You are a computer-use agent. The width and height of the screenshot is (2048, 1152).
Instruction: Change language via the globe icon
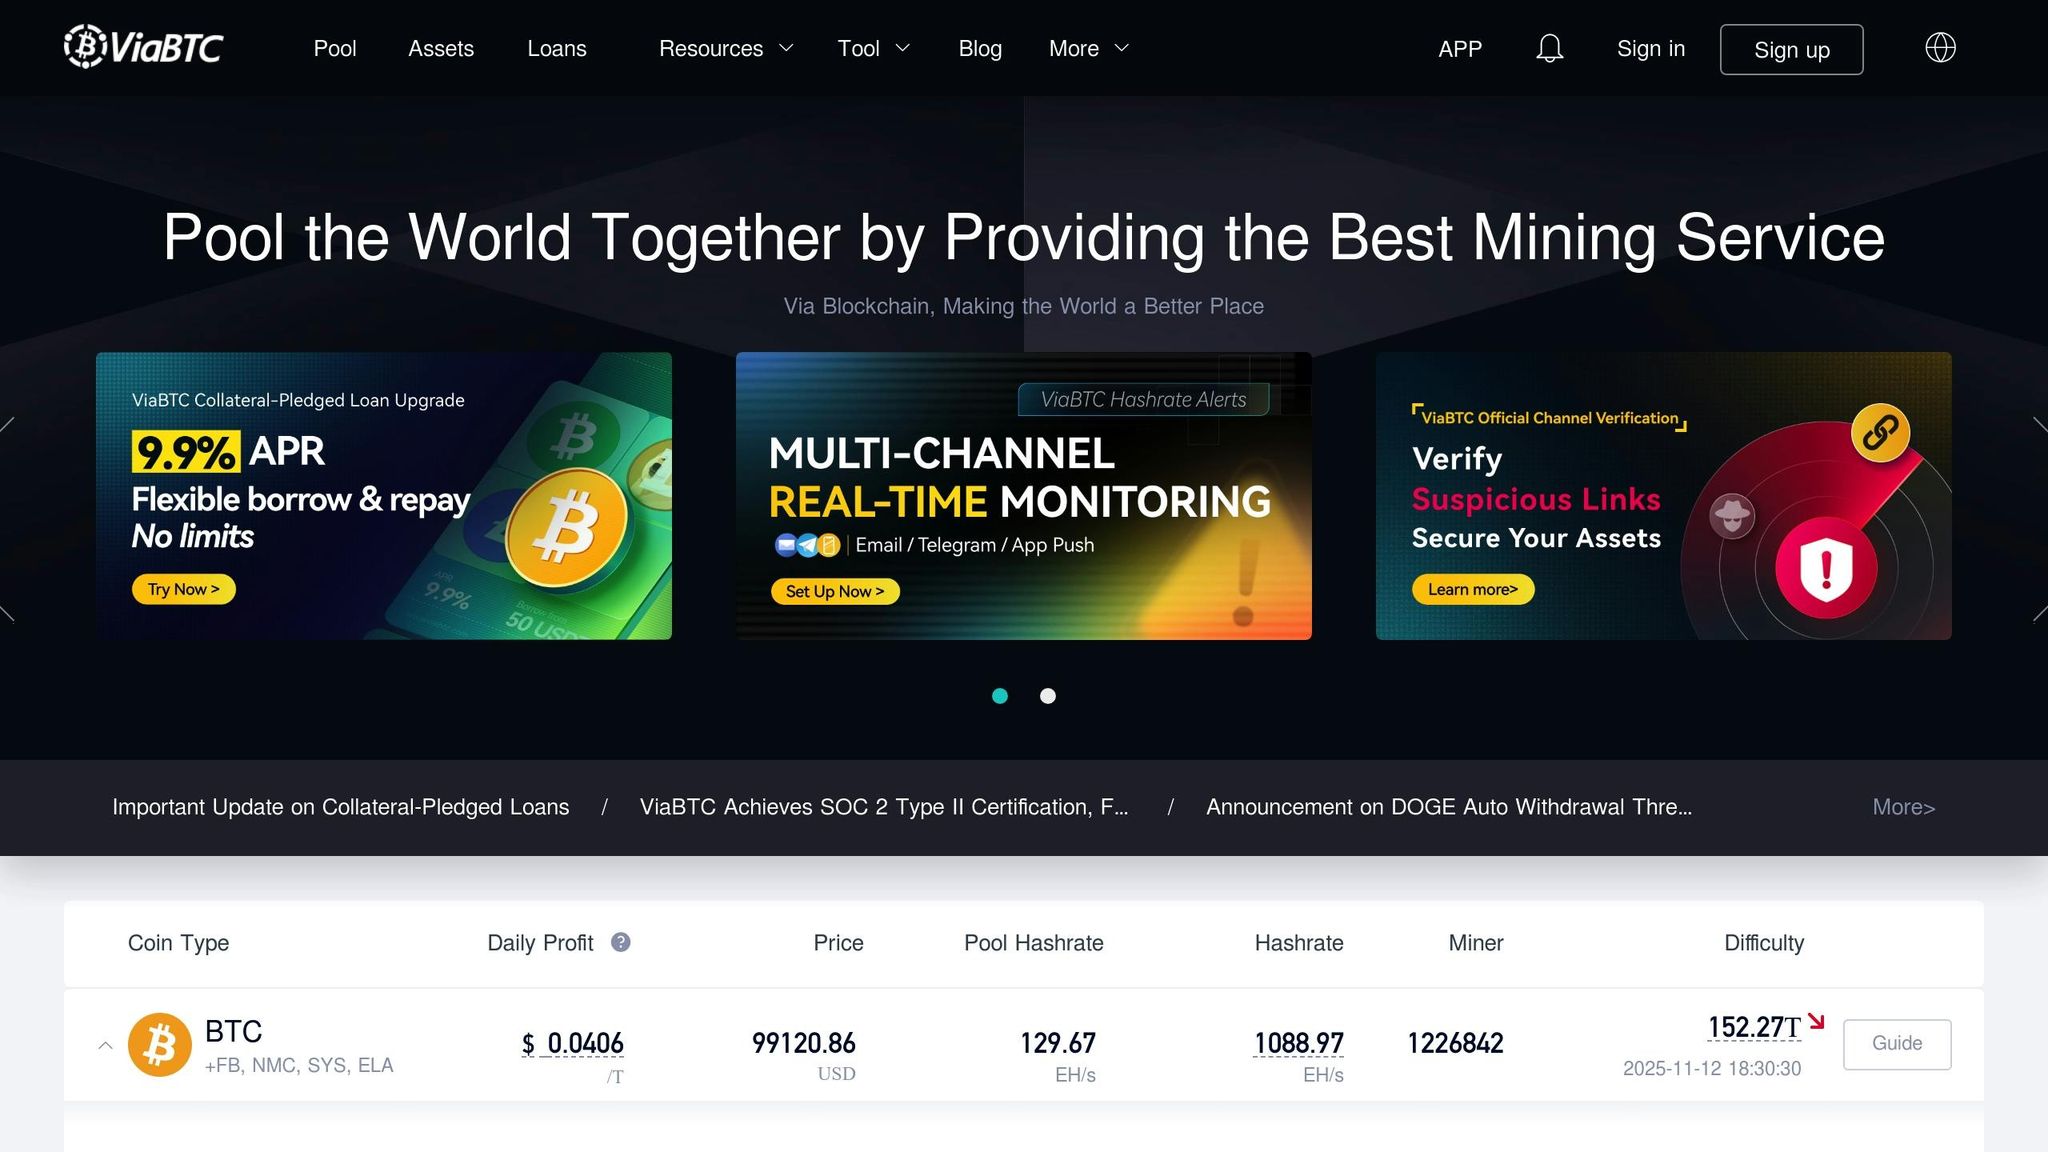click(1940, 47)
